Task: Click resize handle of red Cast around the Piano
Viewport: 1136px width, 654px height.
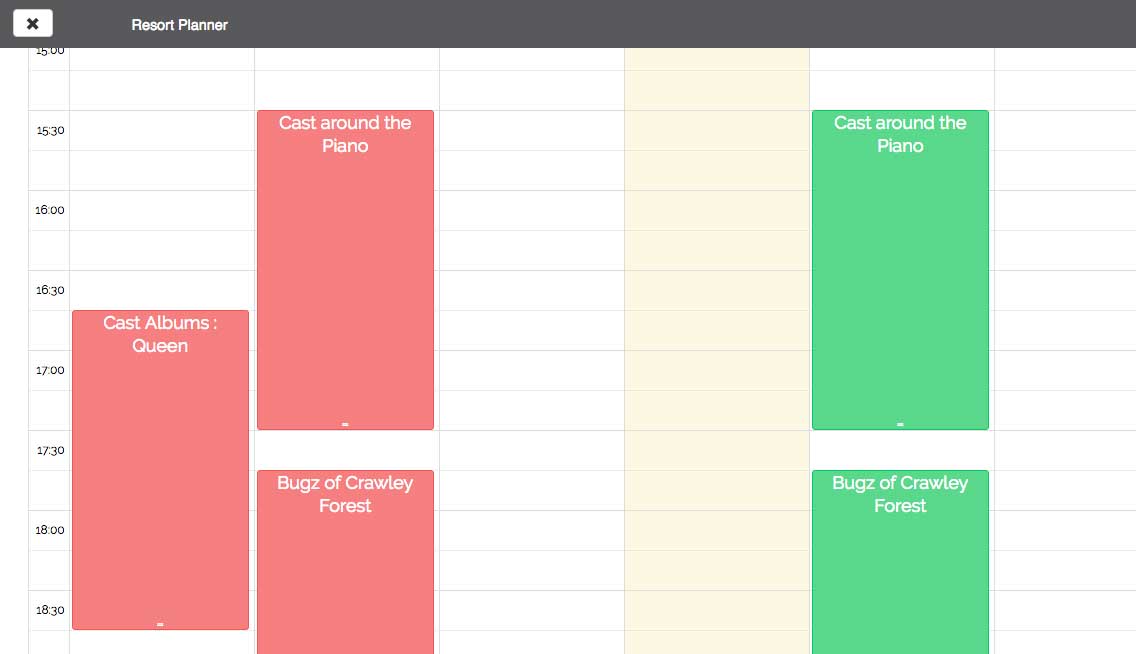Action: tap(345, 425)
